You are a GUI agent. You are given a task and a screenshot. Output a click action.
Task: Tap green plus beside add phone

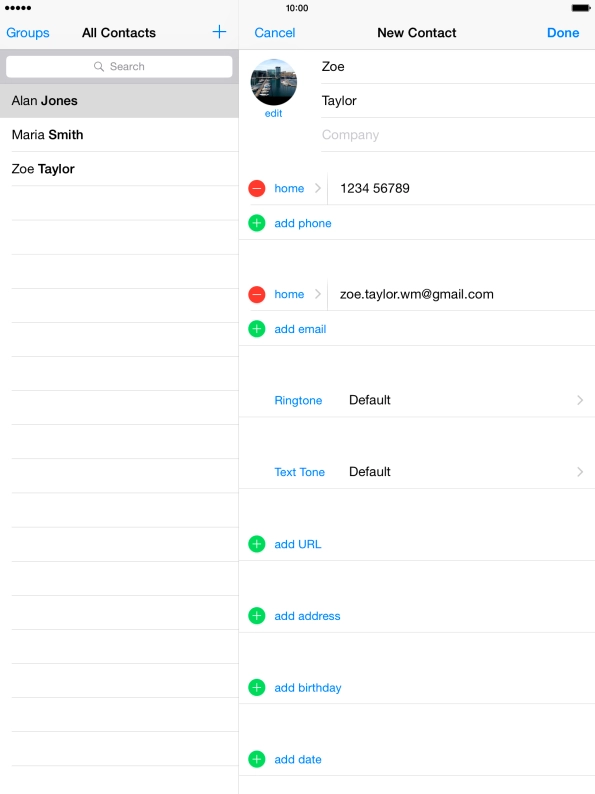pyautogui.click(x=257, y=223)
